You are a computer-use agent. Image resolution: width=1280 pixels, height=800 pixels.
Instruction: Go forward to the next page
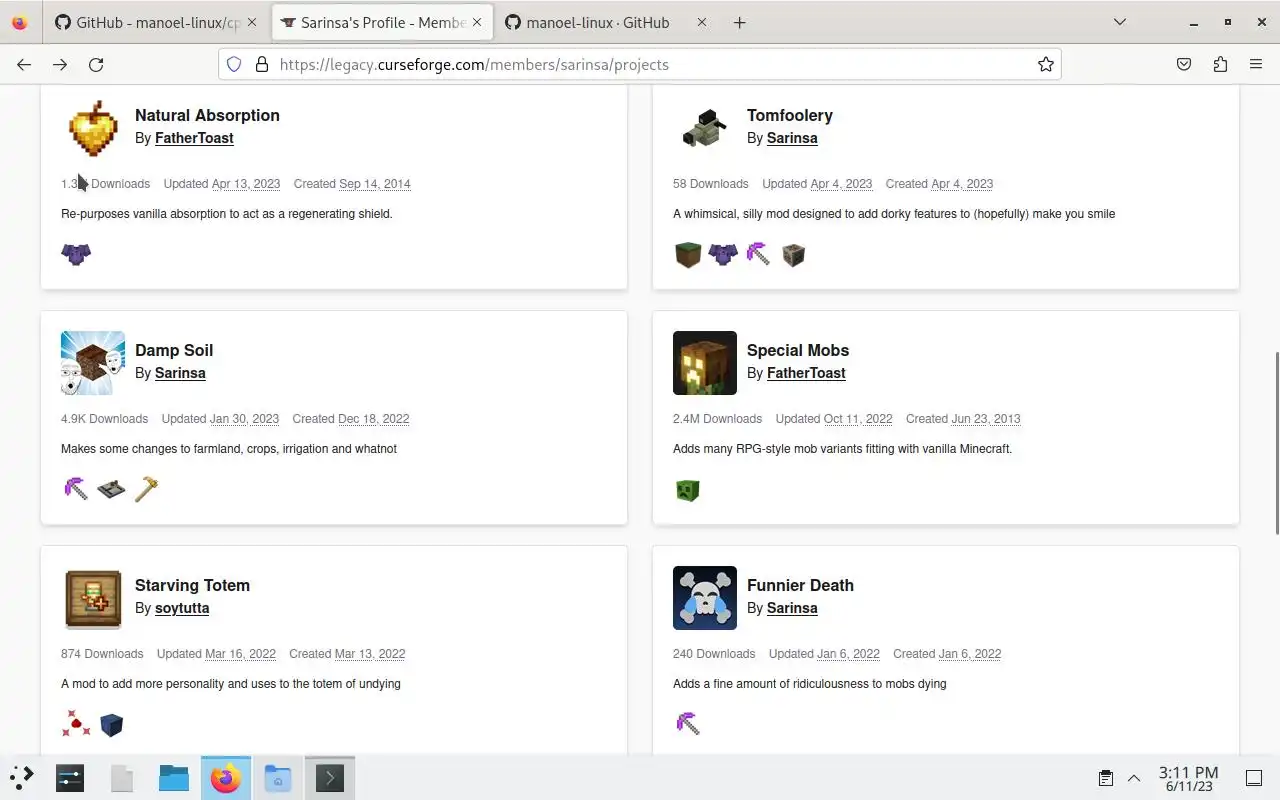point(60,64)
